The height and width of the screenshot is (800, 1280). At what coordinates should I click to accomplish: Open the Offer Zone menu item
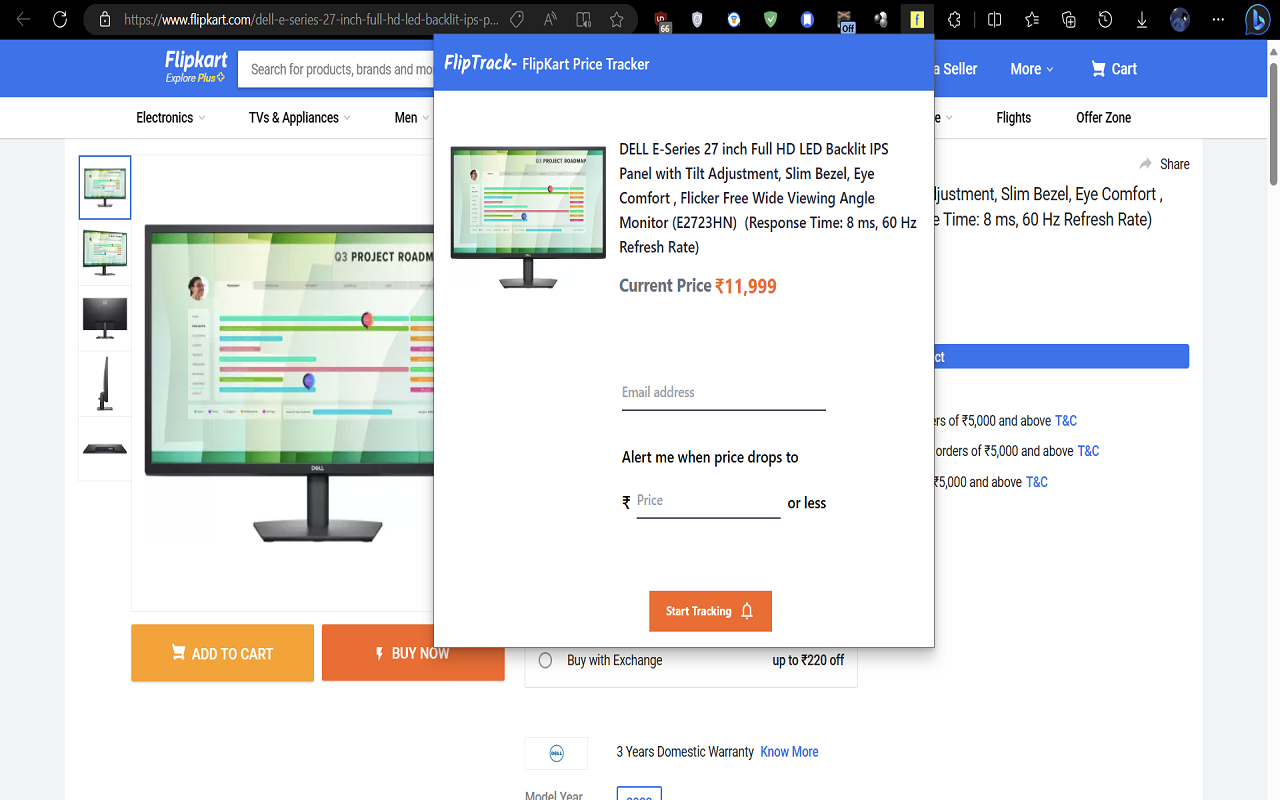[1103, 118]
